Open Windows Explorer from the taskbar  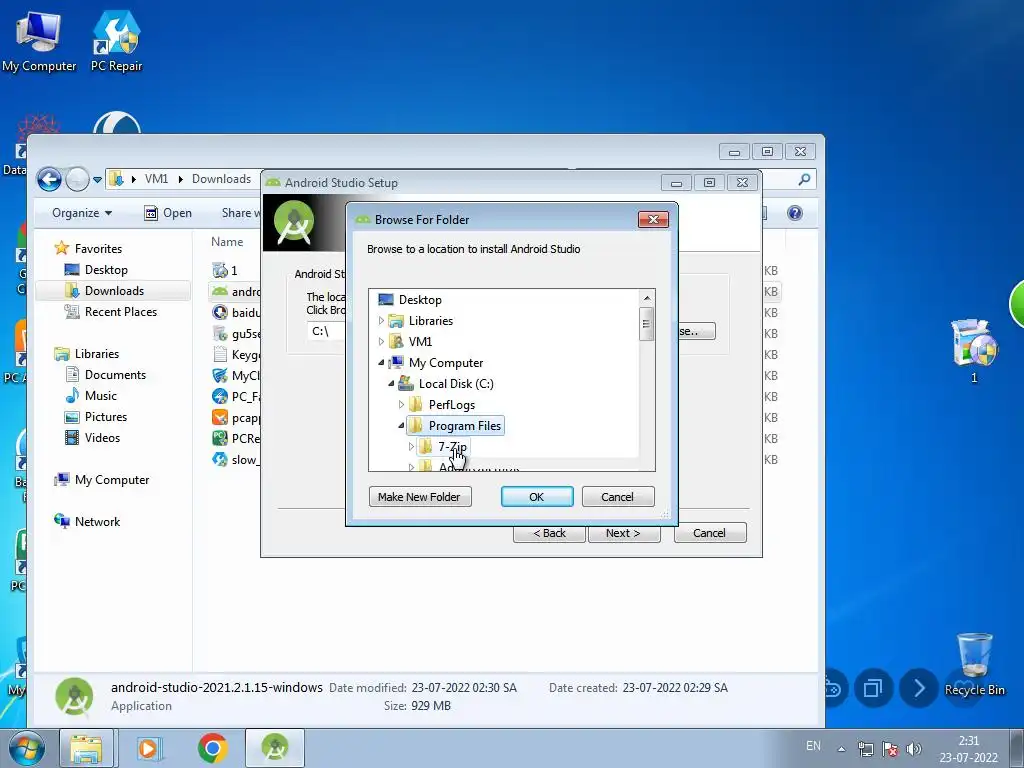[86, 748]
